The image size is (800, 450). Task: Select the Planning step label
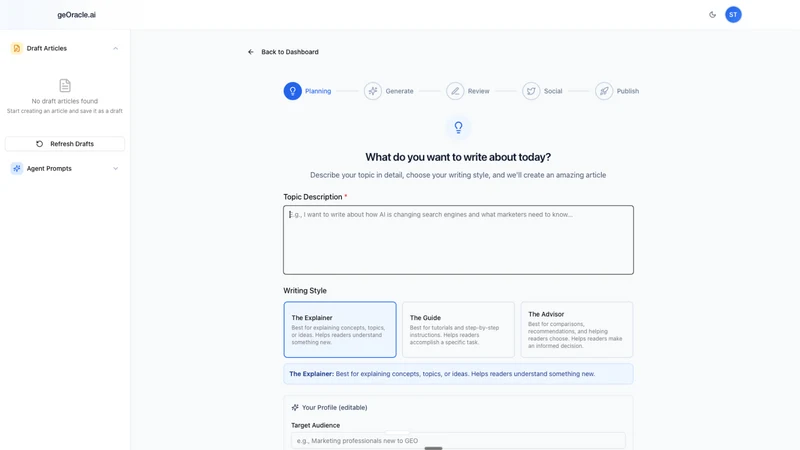coord(318,91)
